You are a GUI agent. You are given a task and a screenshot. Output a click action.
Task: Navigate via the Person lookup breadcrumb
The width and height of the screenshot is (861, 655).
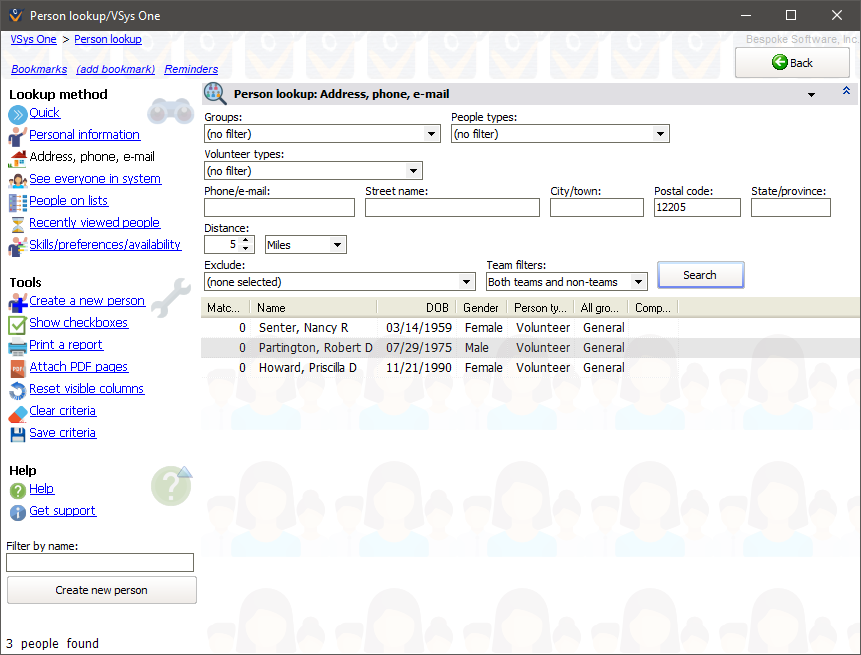coord(107,39)
